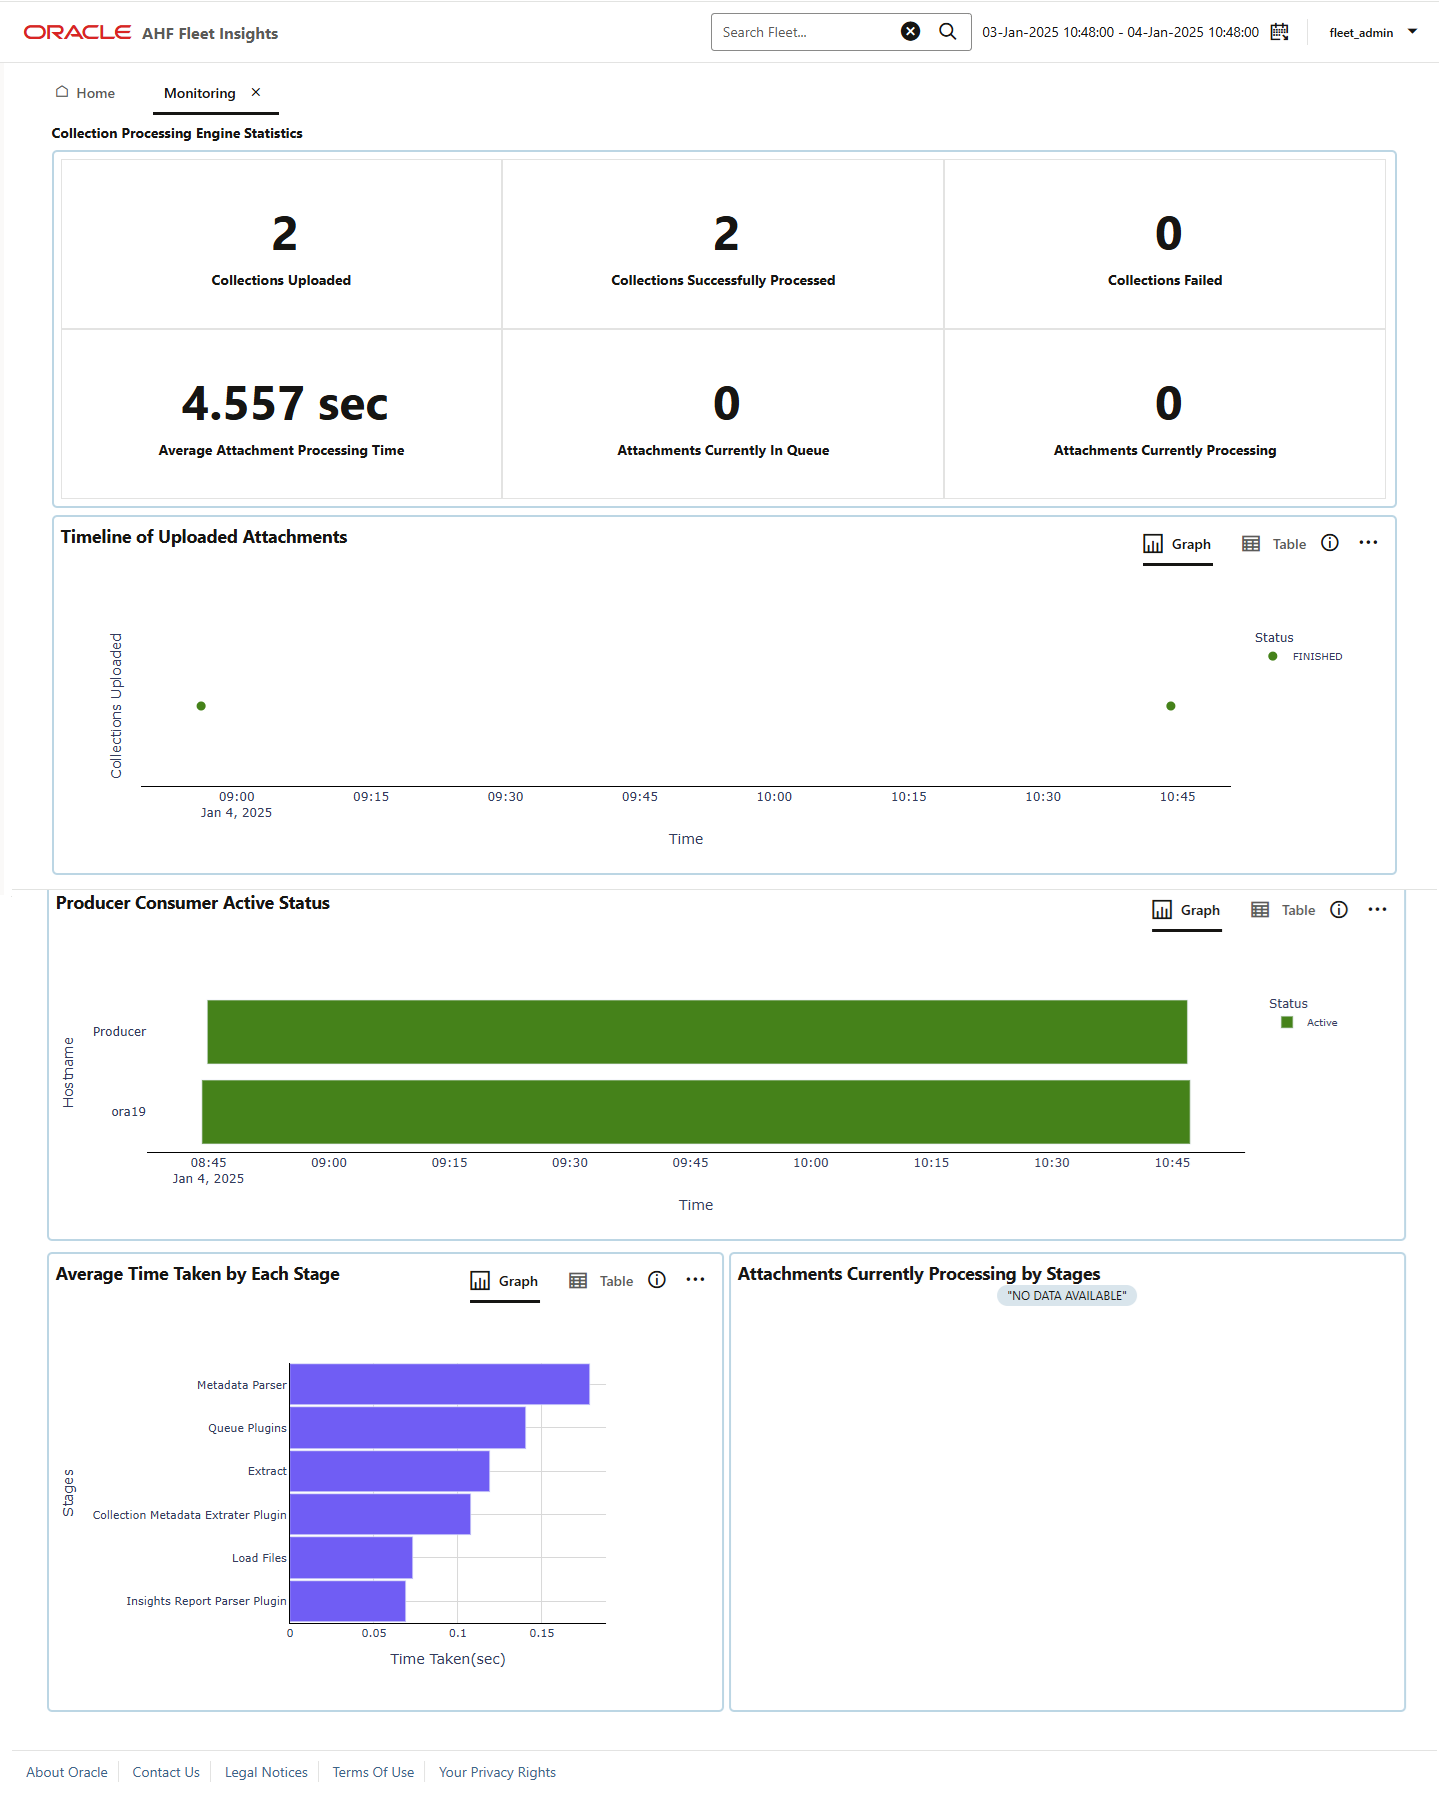Expand the fleet_admin user dropdown arrow
This screenshot has width=1439, height=1797.
click(x=1412, y=32)
